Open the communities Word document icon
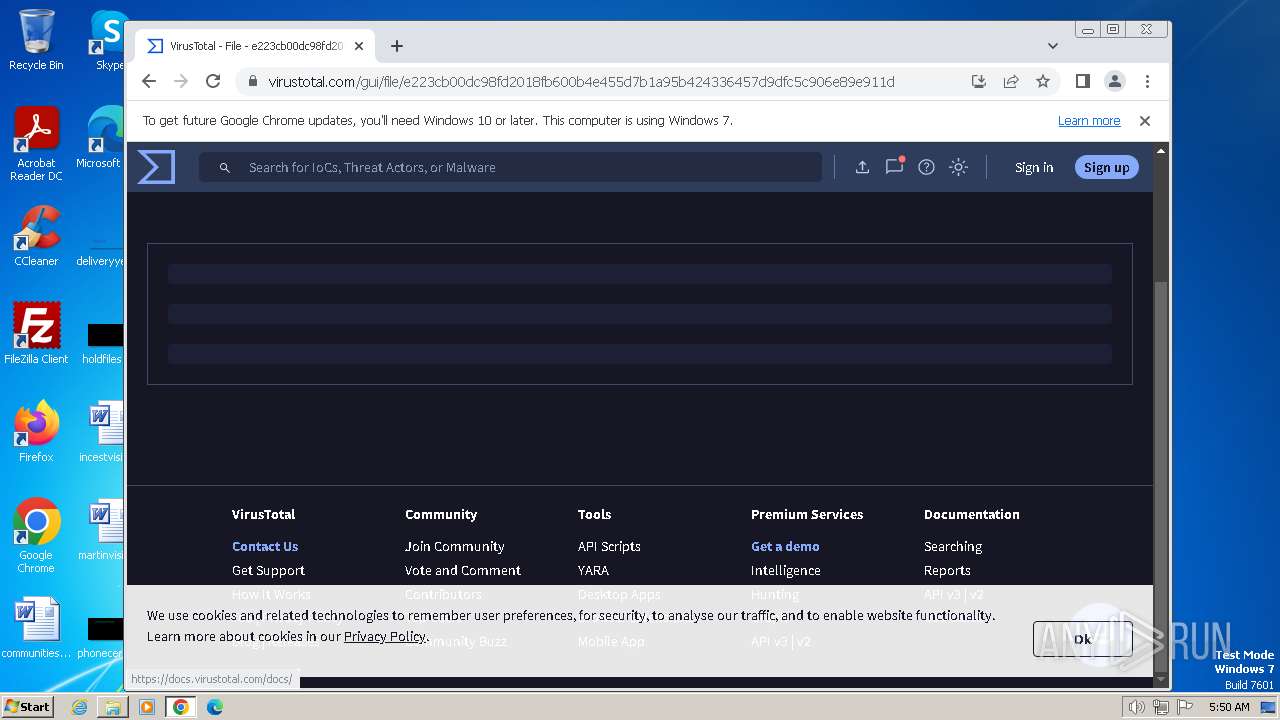This screenshot has width=1280, height=720. (36, 629)
